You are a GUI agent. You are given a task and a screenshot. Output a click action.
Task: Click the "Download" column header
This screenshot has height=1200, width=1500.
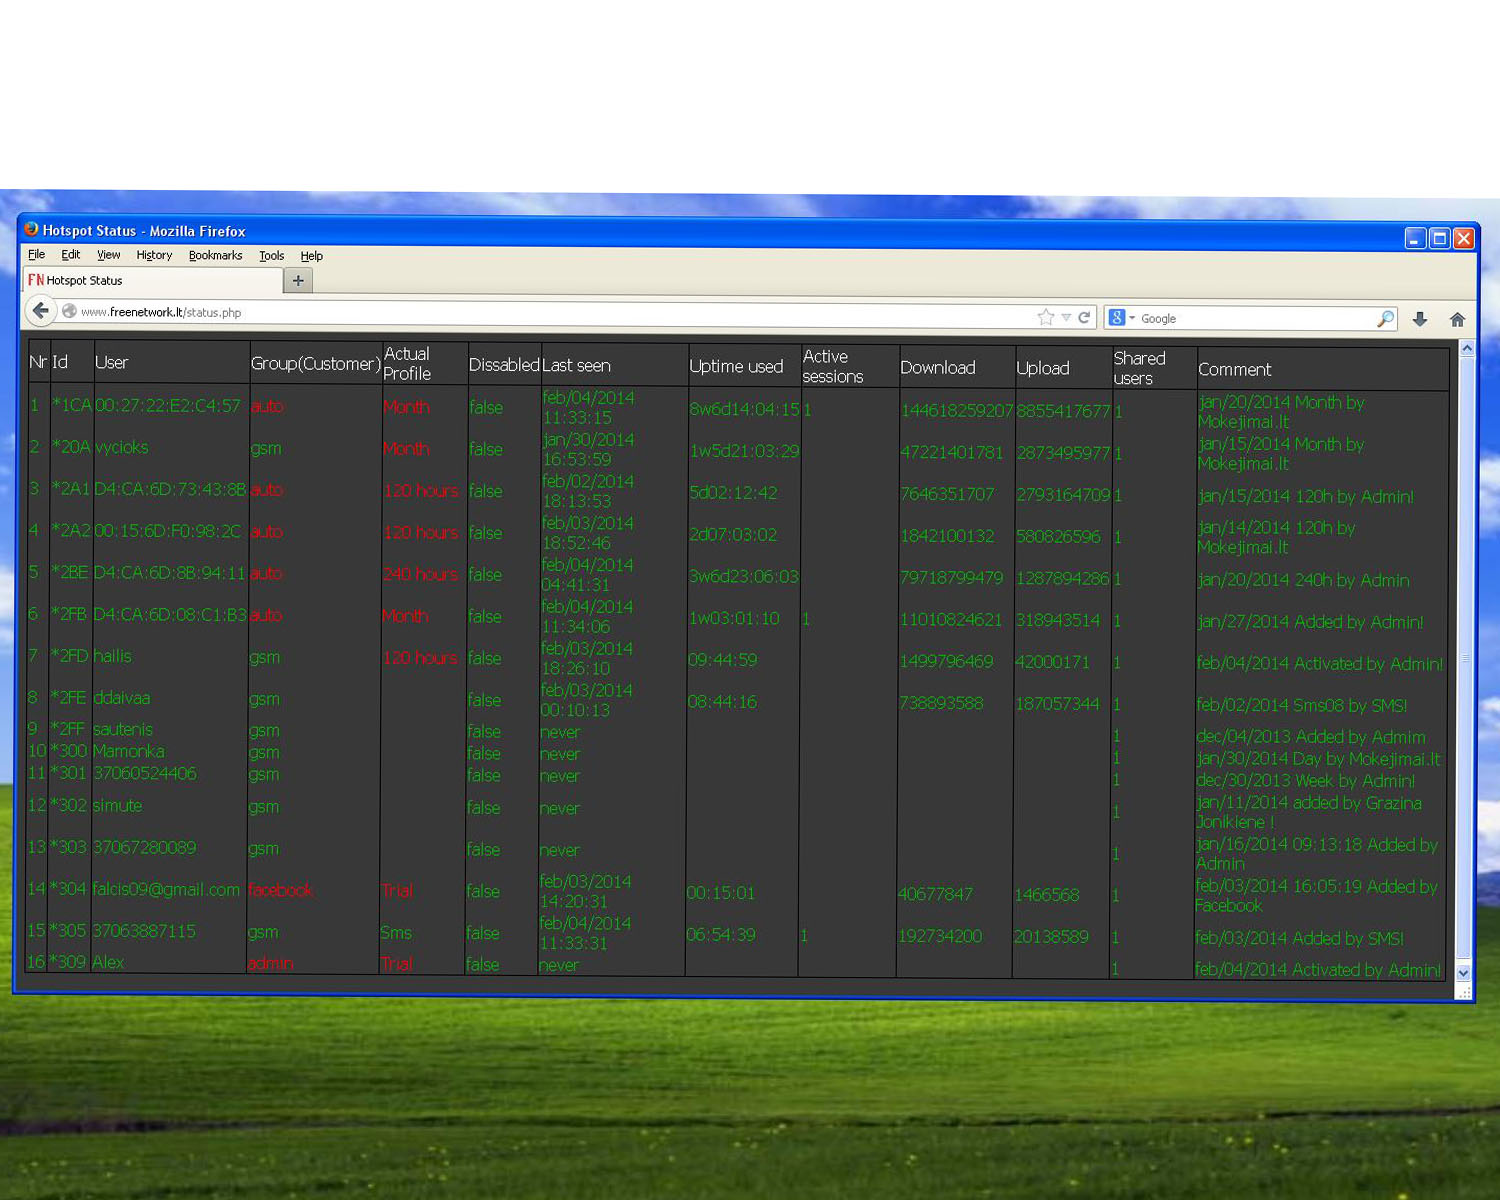tap(937, 368)
